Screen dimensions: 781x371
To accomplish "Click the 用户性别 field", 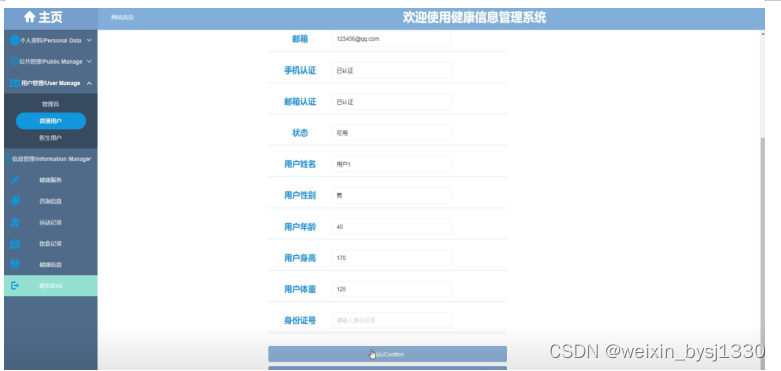I will [x=392, y=195].
